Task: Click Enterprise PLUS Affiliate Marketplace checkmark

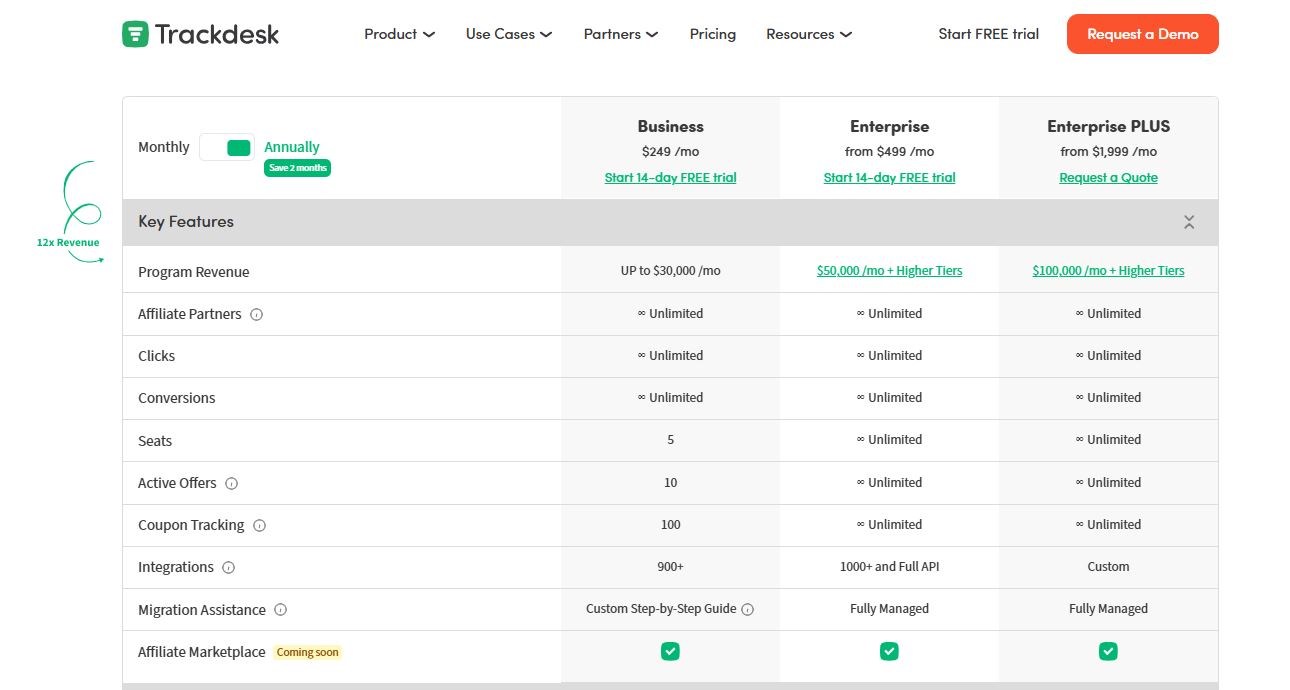Action: coord(1108,652)
